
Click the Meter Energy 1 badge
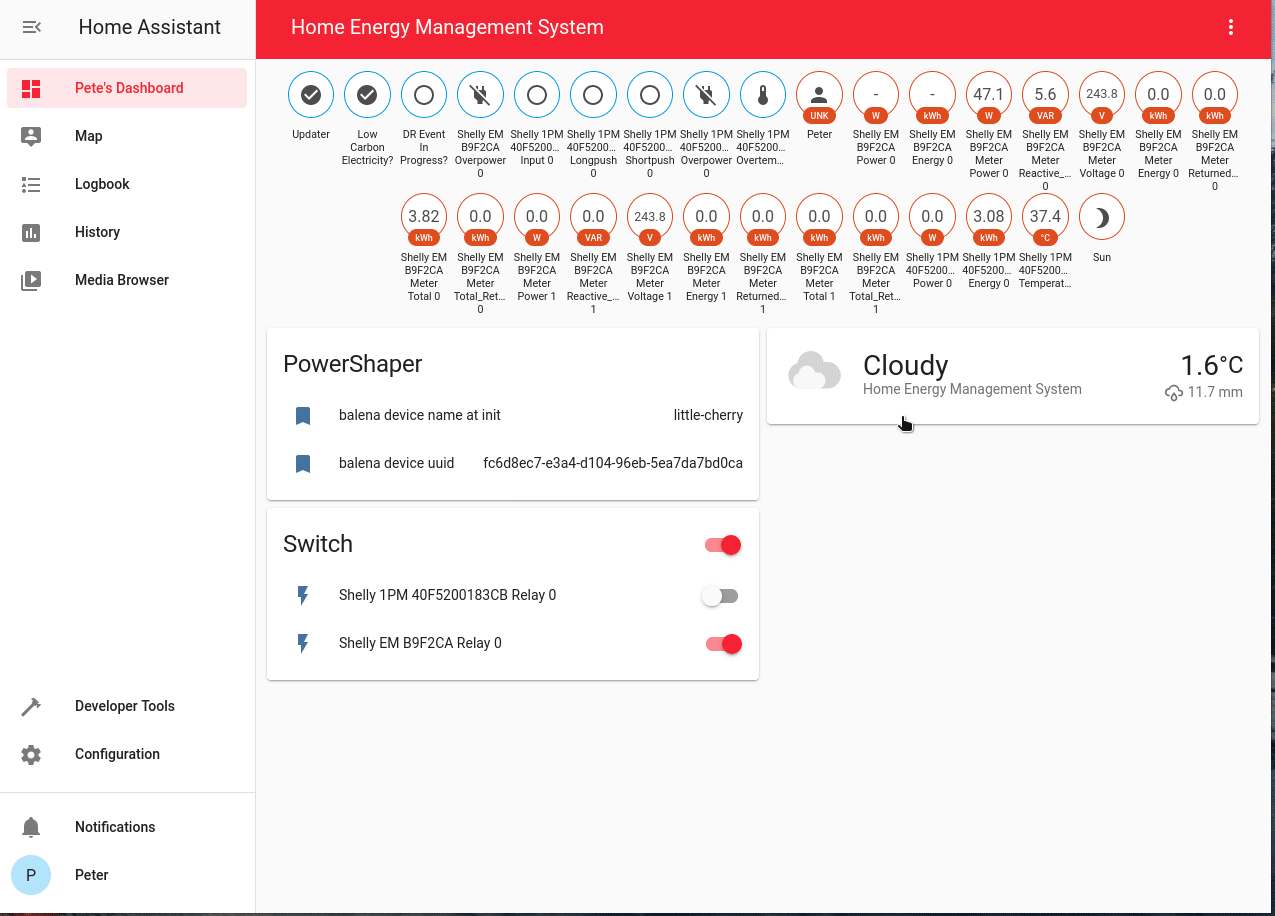pyautogui.click(x=706, y=218)
